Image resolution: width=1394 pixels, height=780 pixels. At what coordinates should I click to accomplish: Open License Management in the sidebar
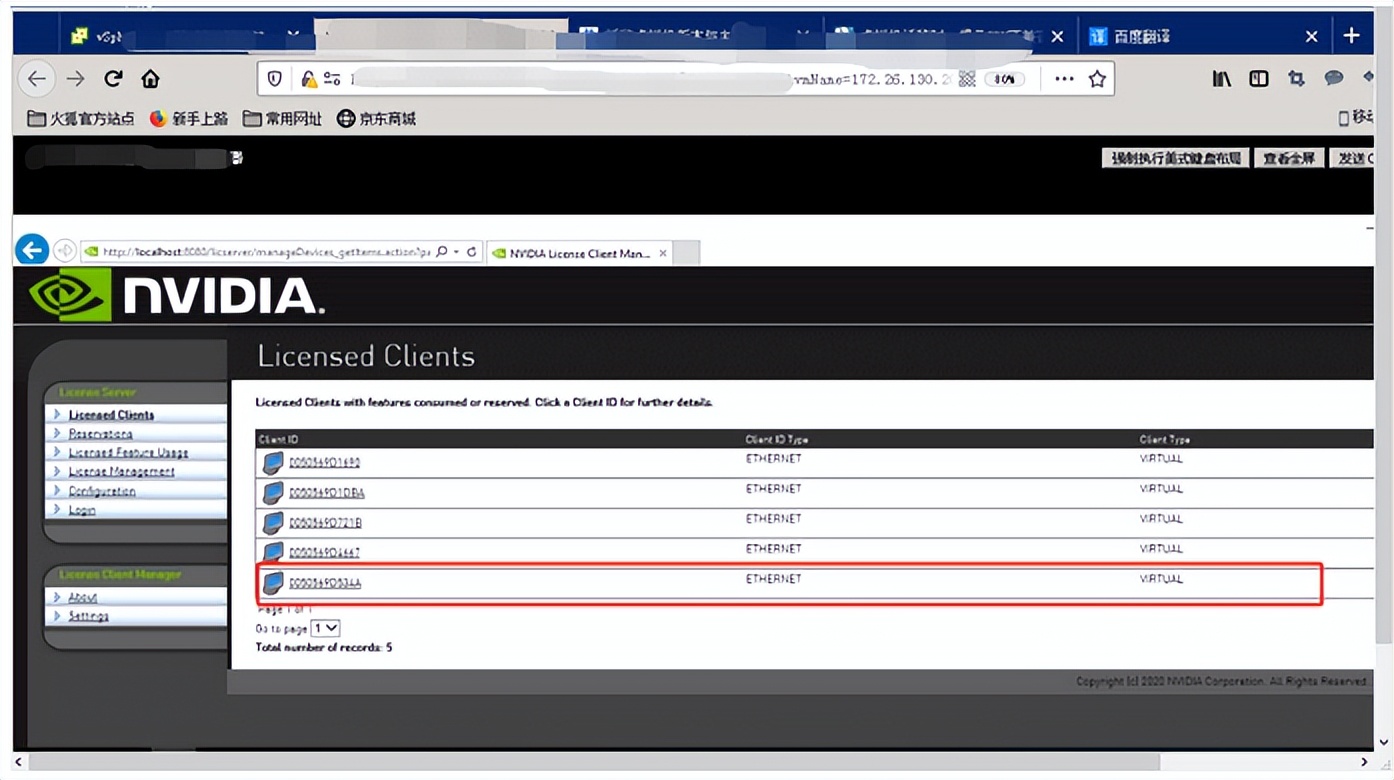(x=121, y=472)
